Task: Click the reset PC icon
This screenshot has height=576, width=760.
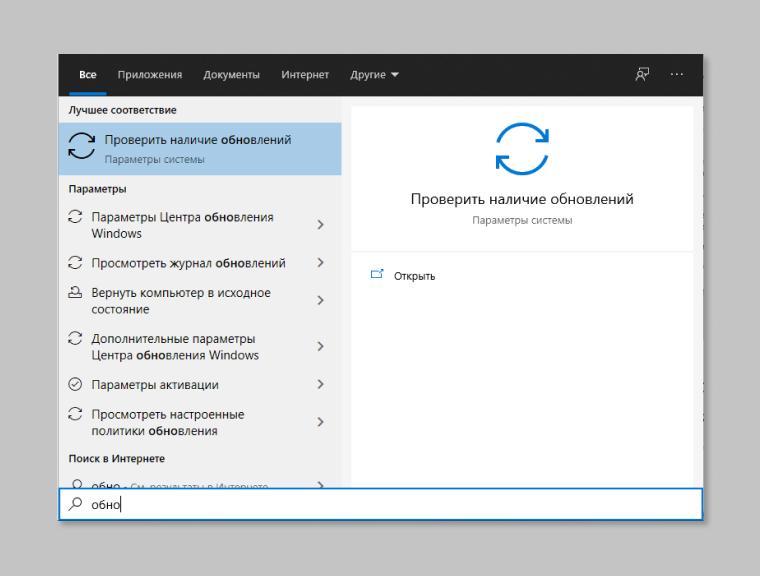Action: (75, 292)
